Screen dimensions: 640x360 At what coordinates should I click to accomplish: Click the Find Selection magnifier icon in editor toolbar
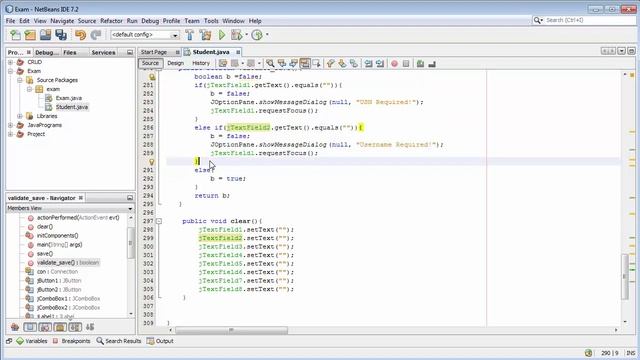coord(270,63)
